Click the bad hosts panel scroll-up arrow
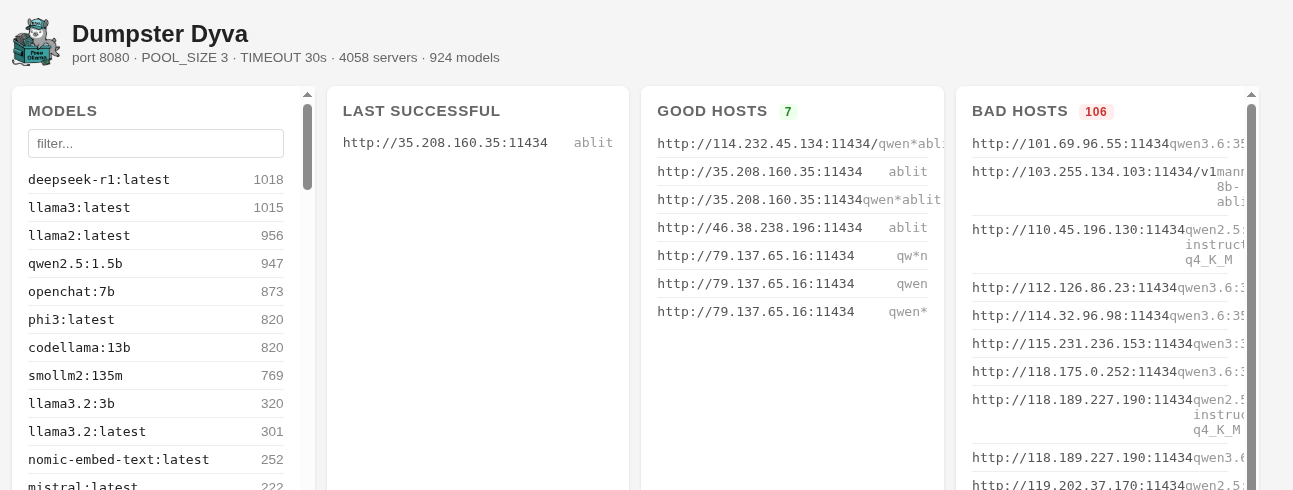The image size is (1293, 490). pyautogui.click(x=1251, y=95)
